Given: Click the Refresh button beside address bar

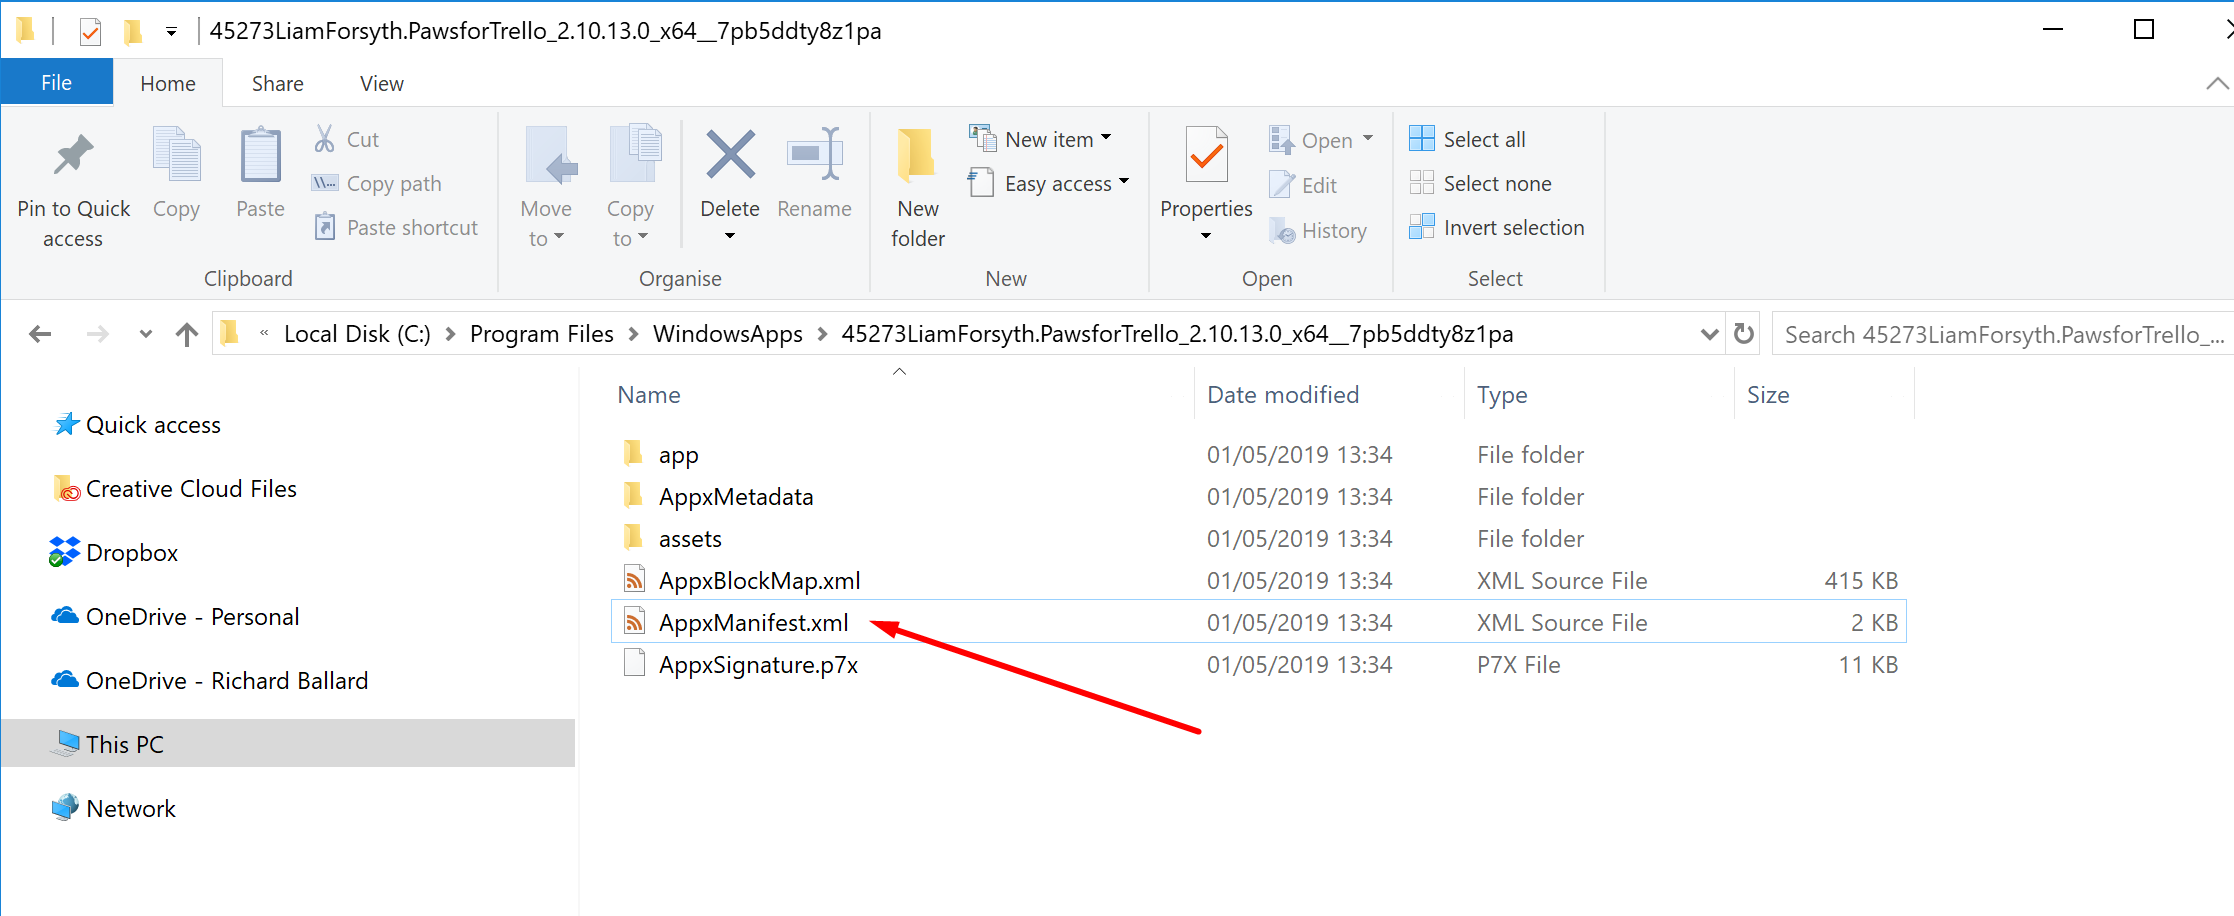Looking at the screenshot, I should click(x=1744, y=333).
